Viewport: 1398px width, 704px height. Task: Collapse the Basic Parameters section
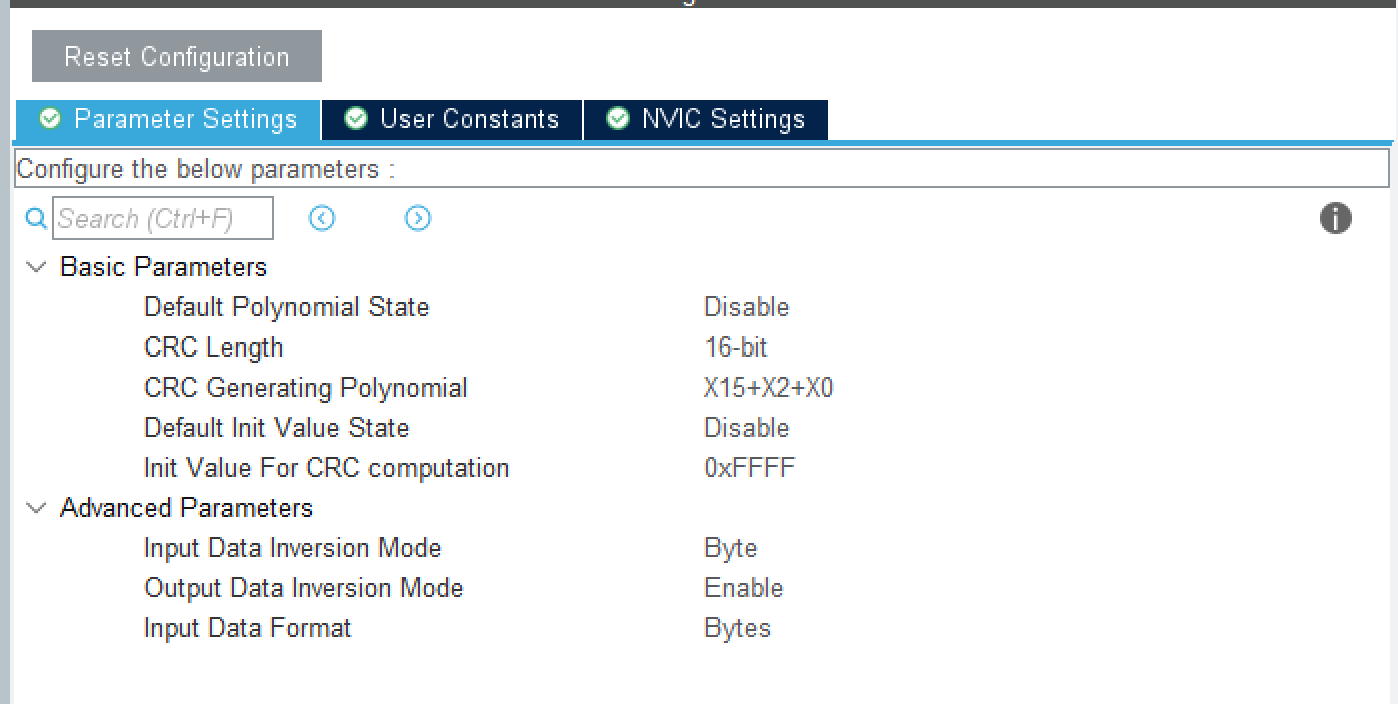pyautogui.click(x=36, y=267)
